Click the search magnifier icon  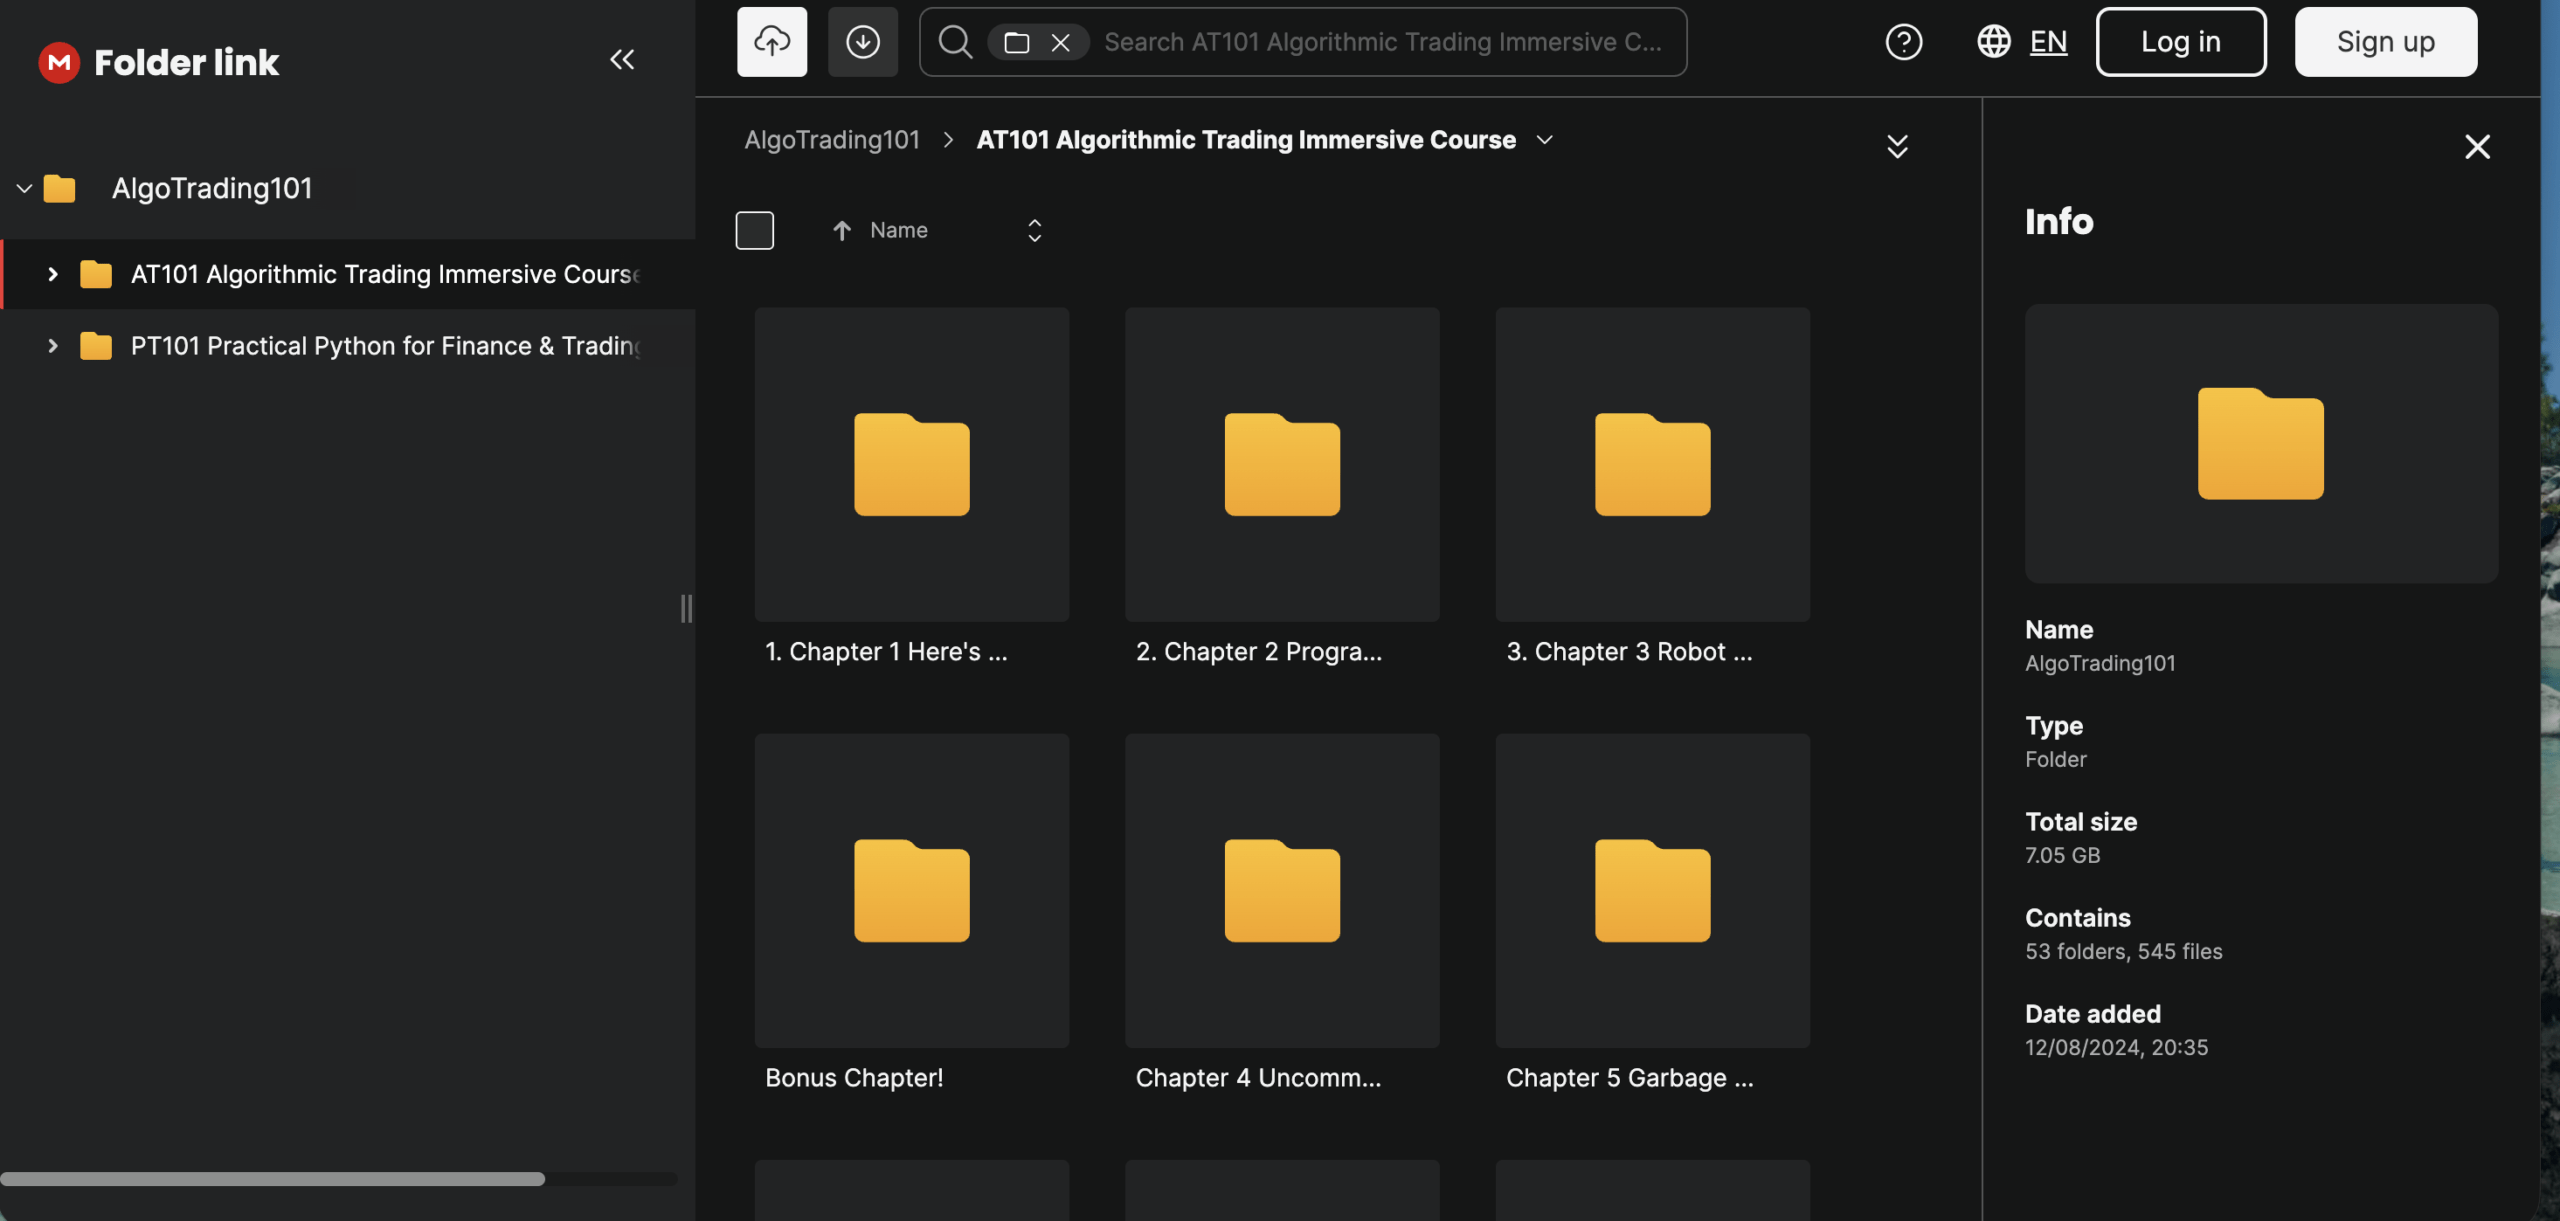tap(955, 42)
